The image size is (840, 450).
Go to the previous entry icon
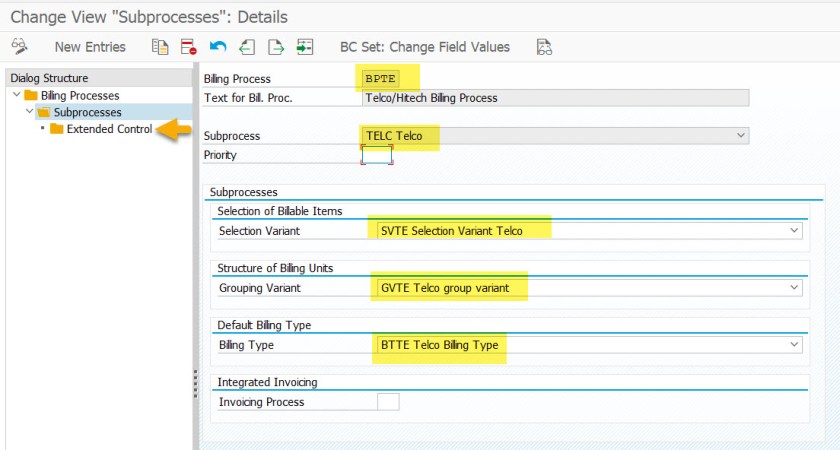click(246, 47)
